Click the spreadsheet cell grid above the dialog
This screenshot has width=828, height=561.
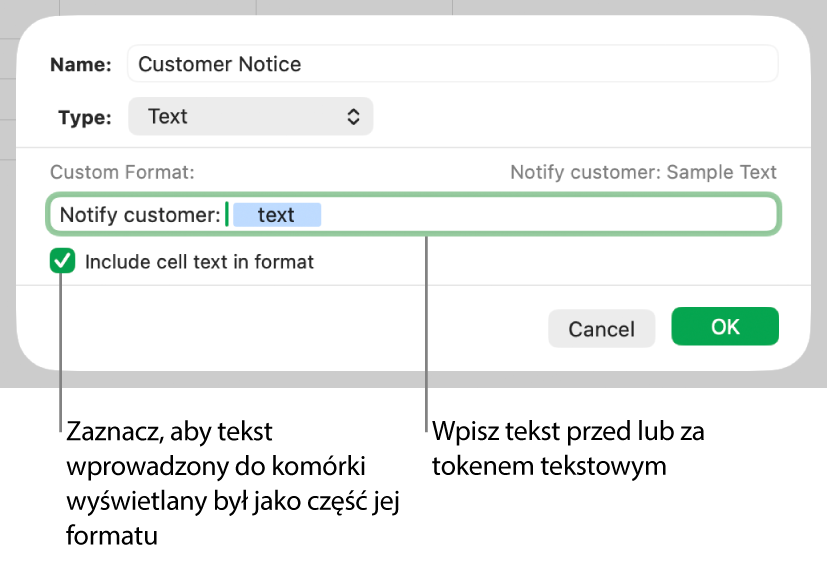point(350,6)
